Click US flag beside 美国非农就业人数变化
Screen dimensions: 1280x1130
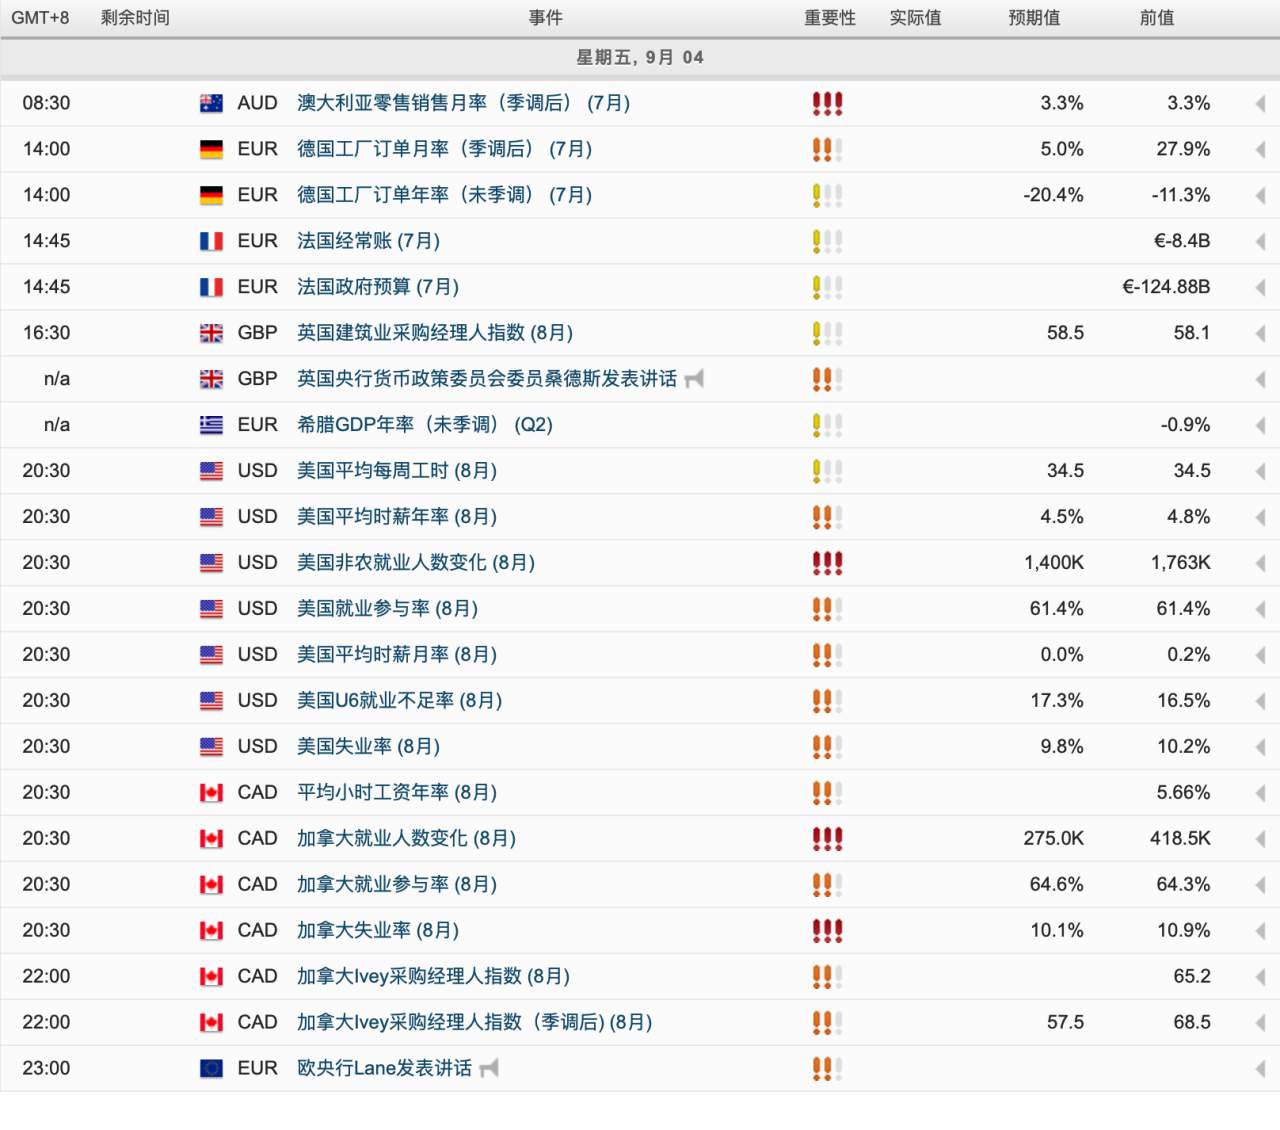point(211,563)
